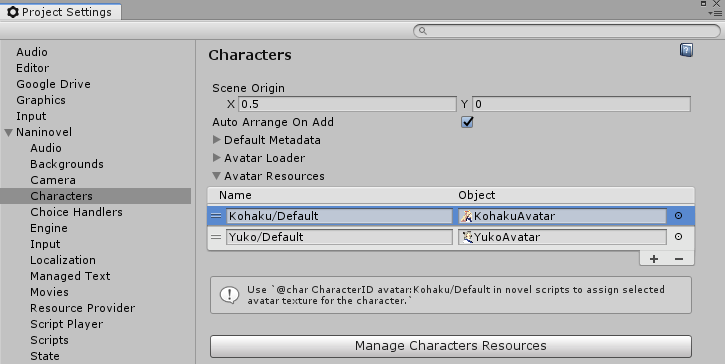Click the search magnifier icon
This screenshot has width=725, height=364.
423,31
